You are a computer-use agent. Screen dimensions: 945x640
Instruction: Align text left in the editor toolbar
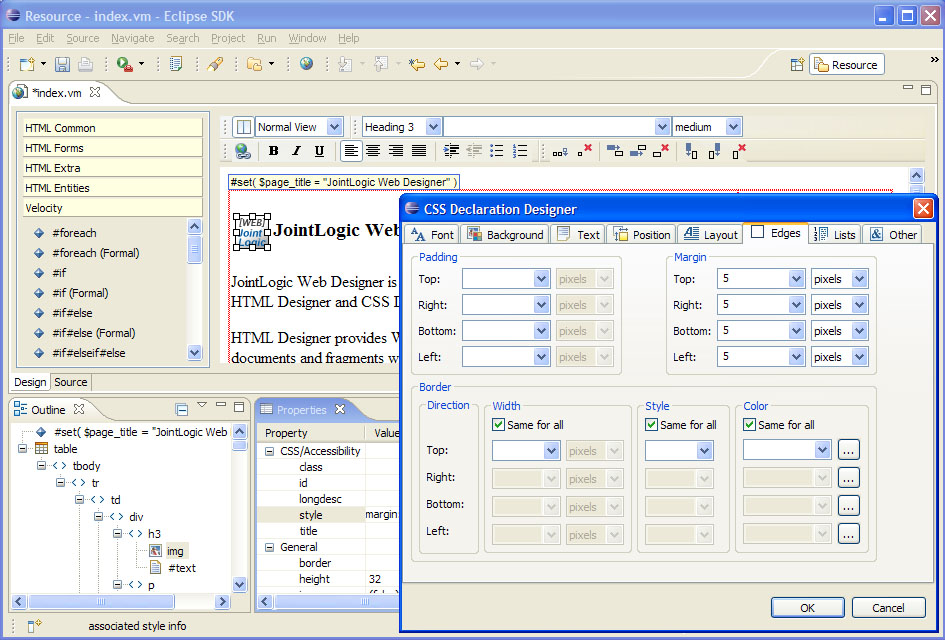click(x=351, y=151)
